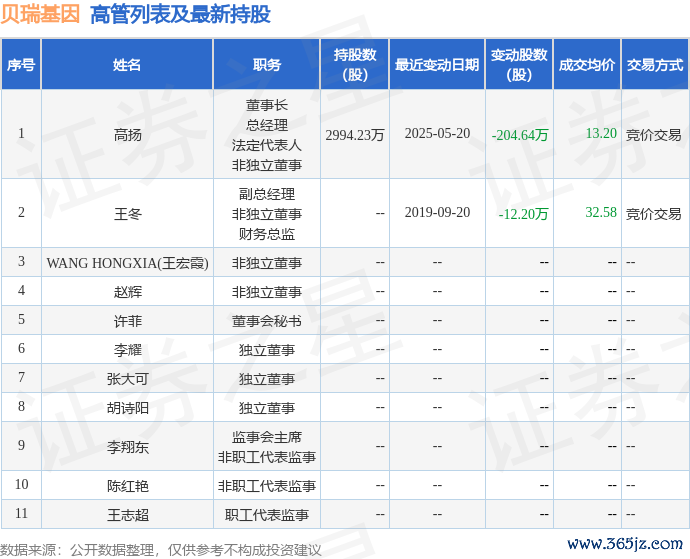This screenshot has width=690, height=559.
Task: Select the 职务 column header
Action: [267, 65]
